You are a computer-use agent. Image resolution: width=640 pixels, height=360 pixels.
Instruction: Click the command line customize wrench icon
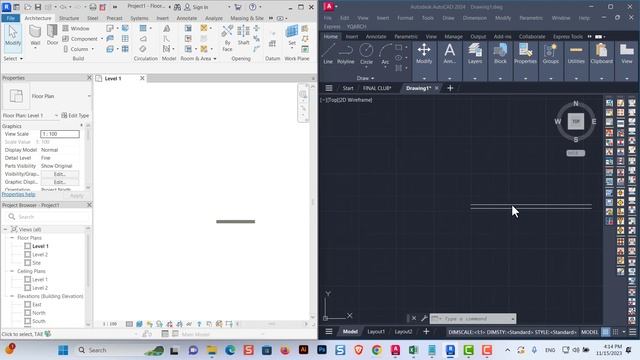click(424, 318)
